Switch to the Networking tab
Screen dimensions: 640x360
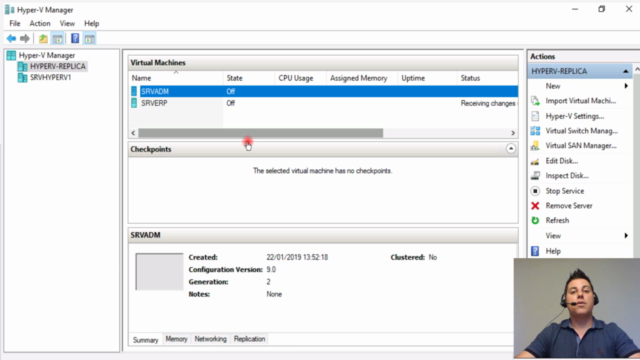click(210, 339)
